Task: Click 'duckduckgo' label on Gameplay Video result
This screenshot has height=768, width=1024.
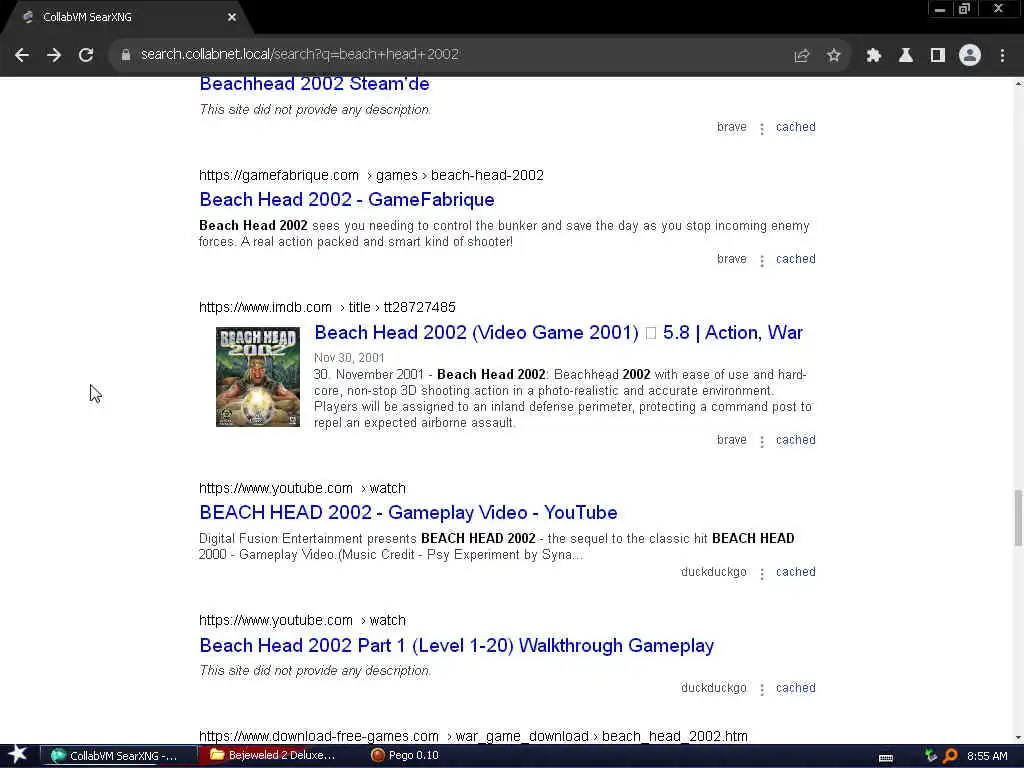Action: click(x=713, y=572)
